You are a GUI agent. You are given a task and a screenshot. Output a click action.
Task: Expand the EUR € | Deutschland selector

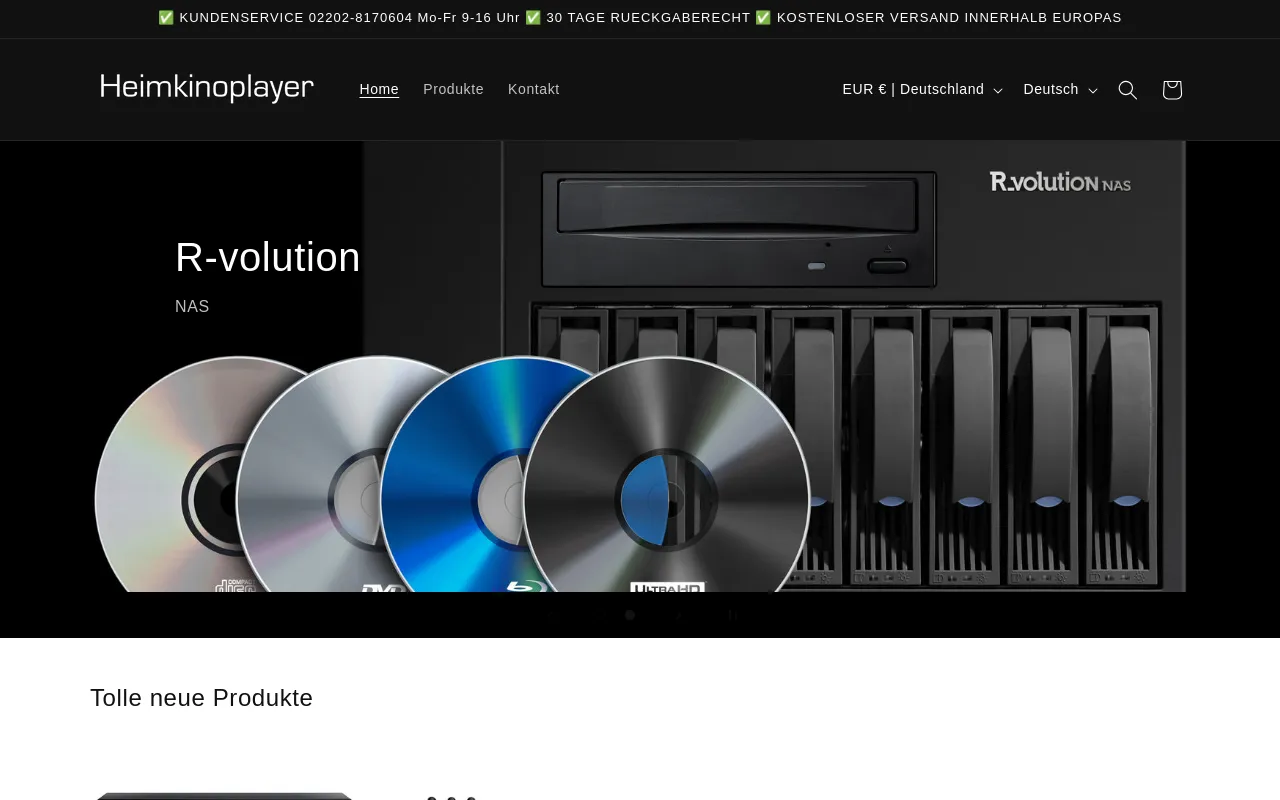tap(921, 90)
